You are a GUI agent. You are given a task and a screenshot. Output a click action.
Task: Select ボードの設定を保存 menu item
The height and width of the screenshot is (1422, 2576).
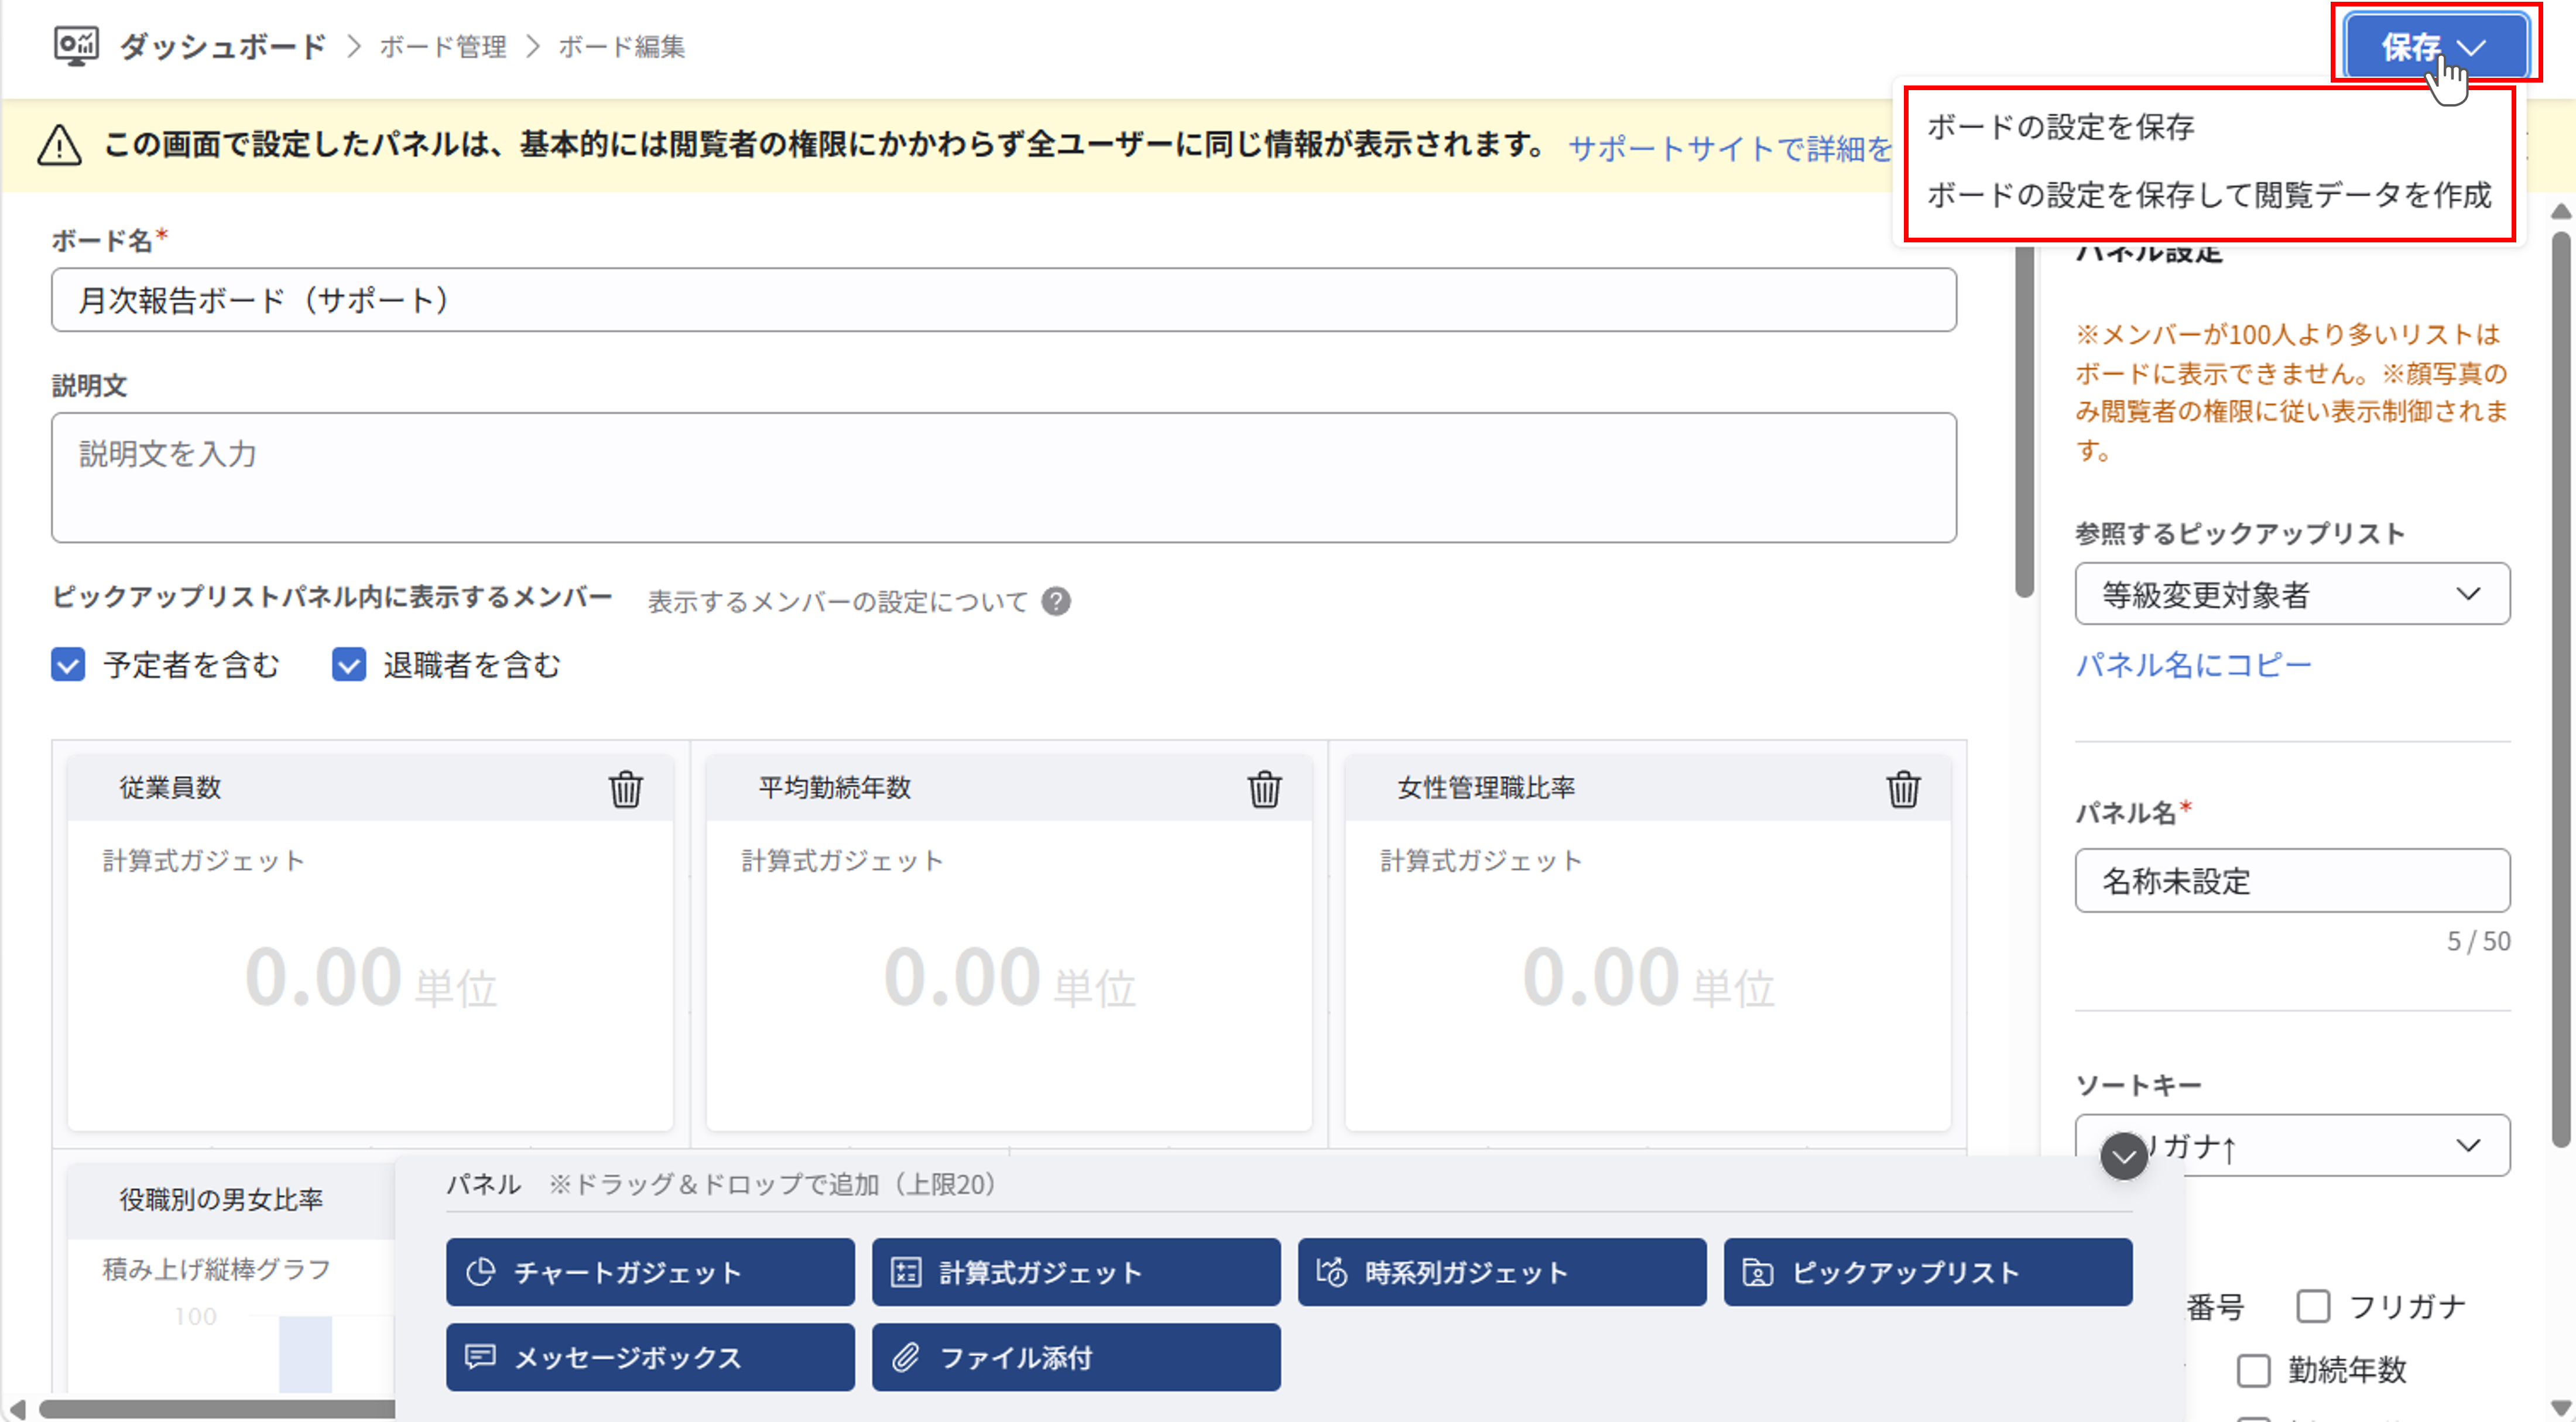2061,127
